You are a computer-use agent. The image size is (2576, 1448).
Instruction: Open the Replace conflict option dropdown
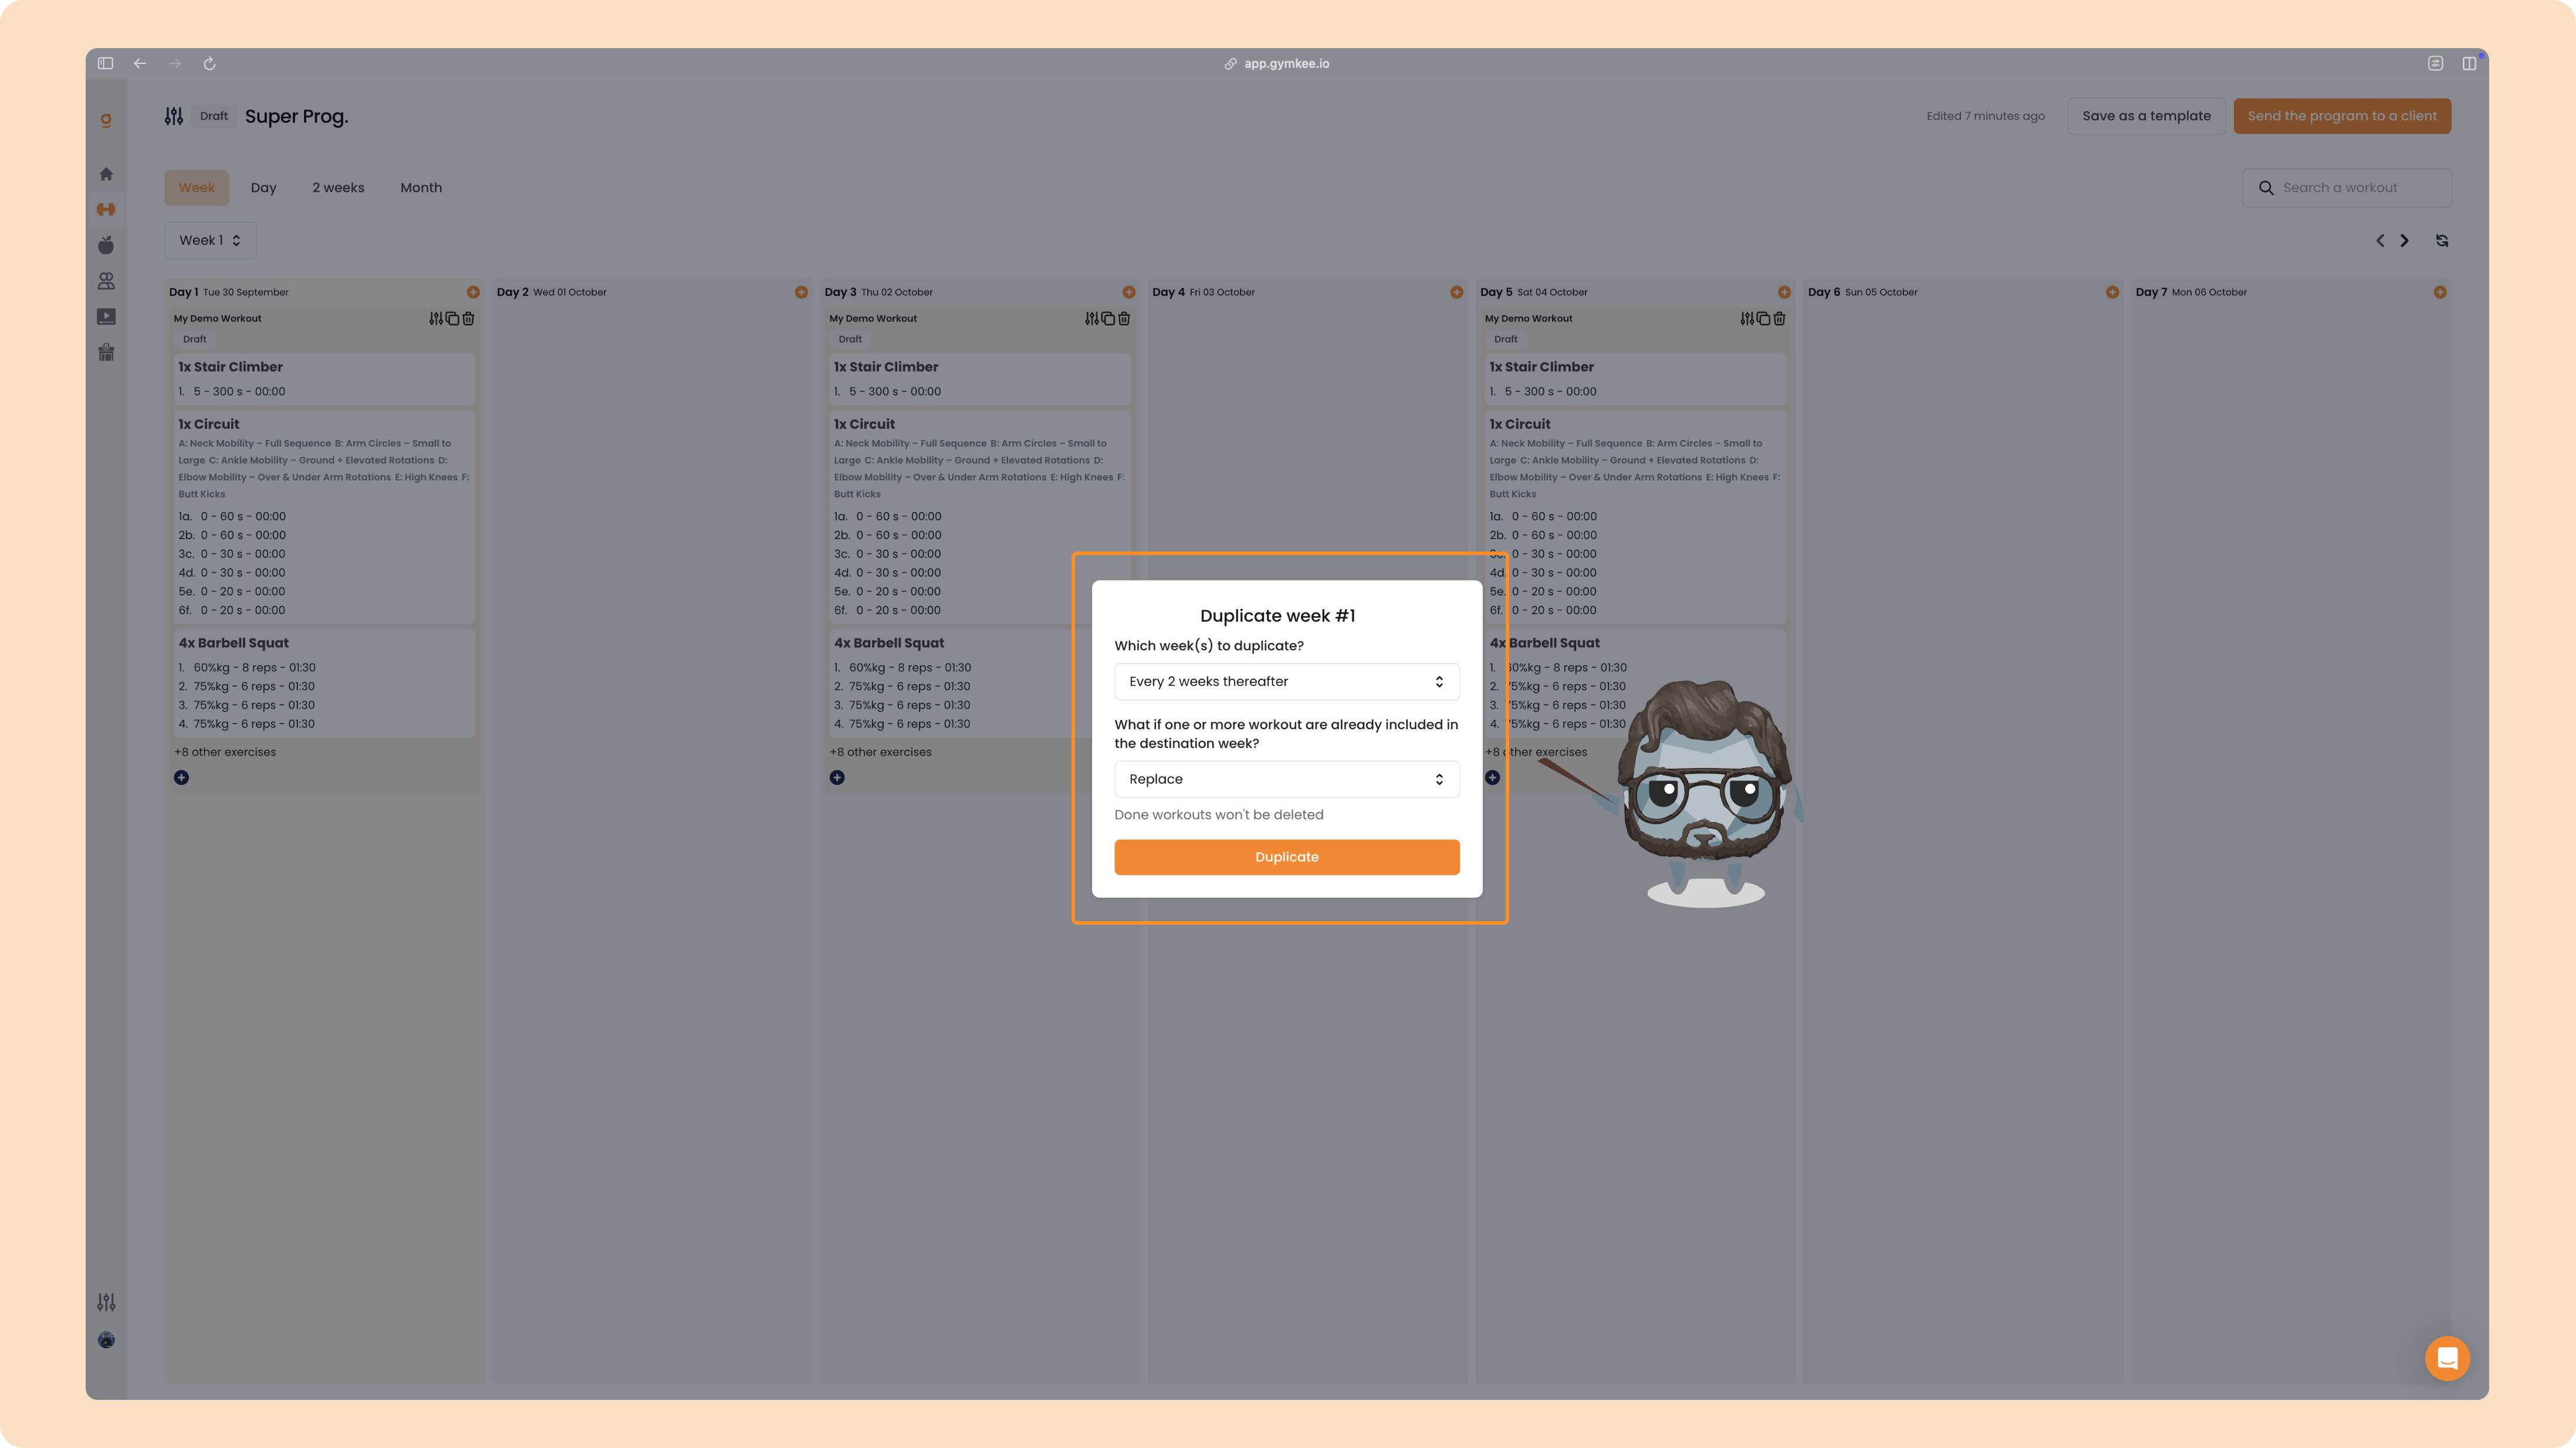tap(1286, 779)
